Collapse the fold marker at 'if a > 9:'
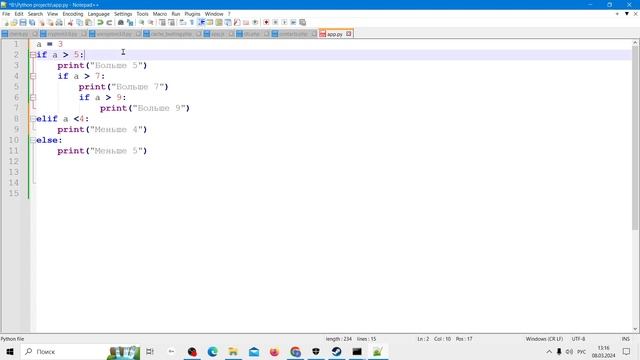 pyautogui.click(x=33, y=97)
